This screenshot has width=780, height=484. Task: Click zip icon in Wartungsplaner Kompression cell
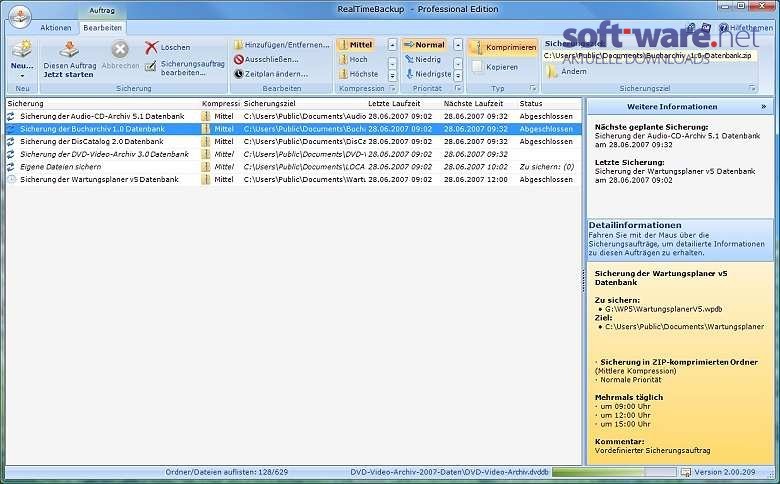click(x=206, y=179)
